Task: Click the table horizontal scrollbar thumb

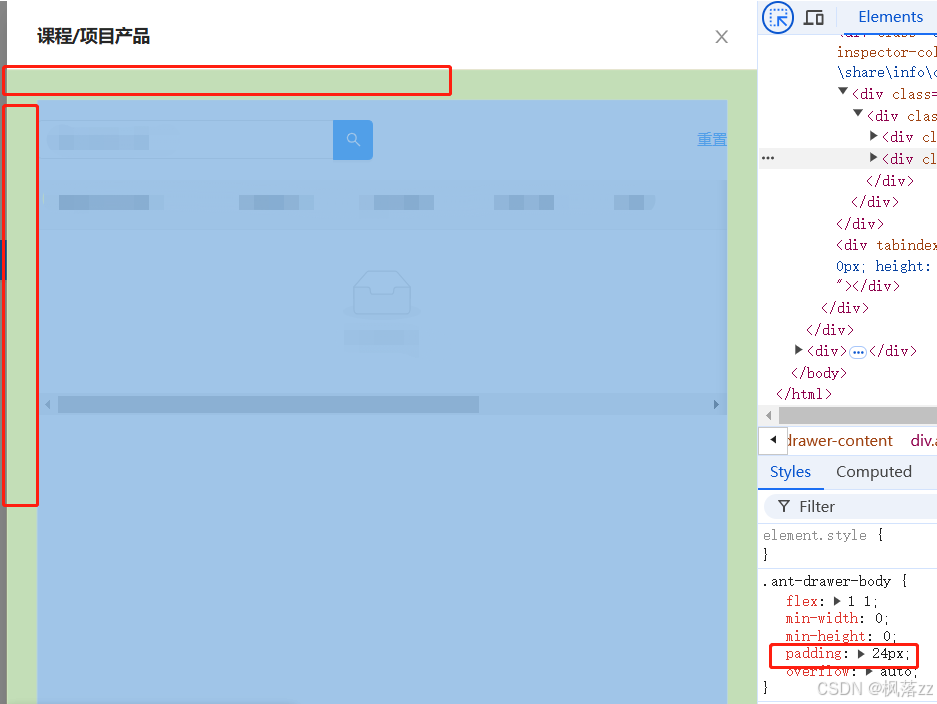Action: (268, 405)
